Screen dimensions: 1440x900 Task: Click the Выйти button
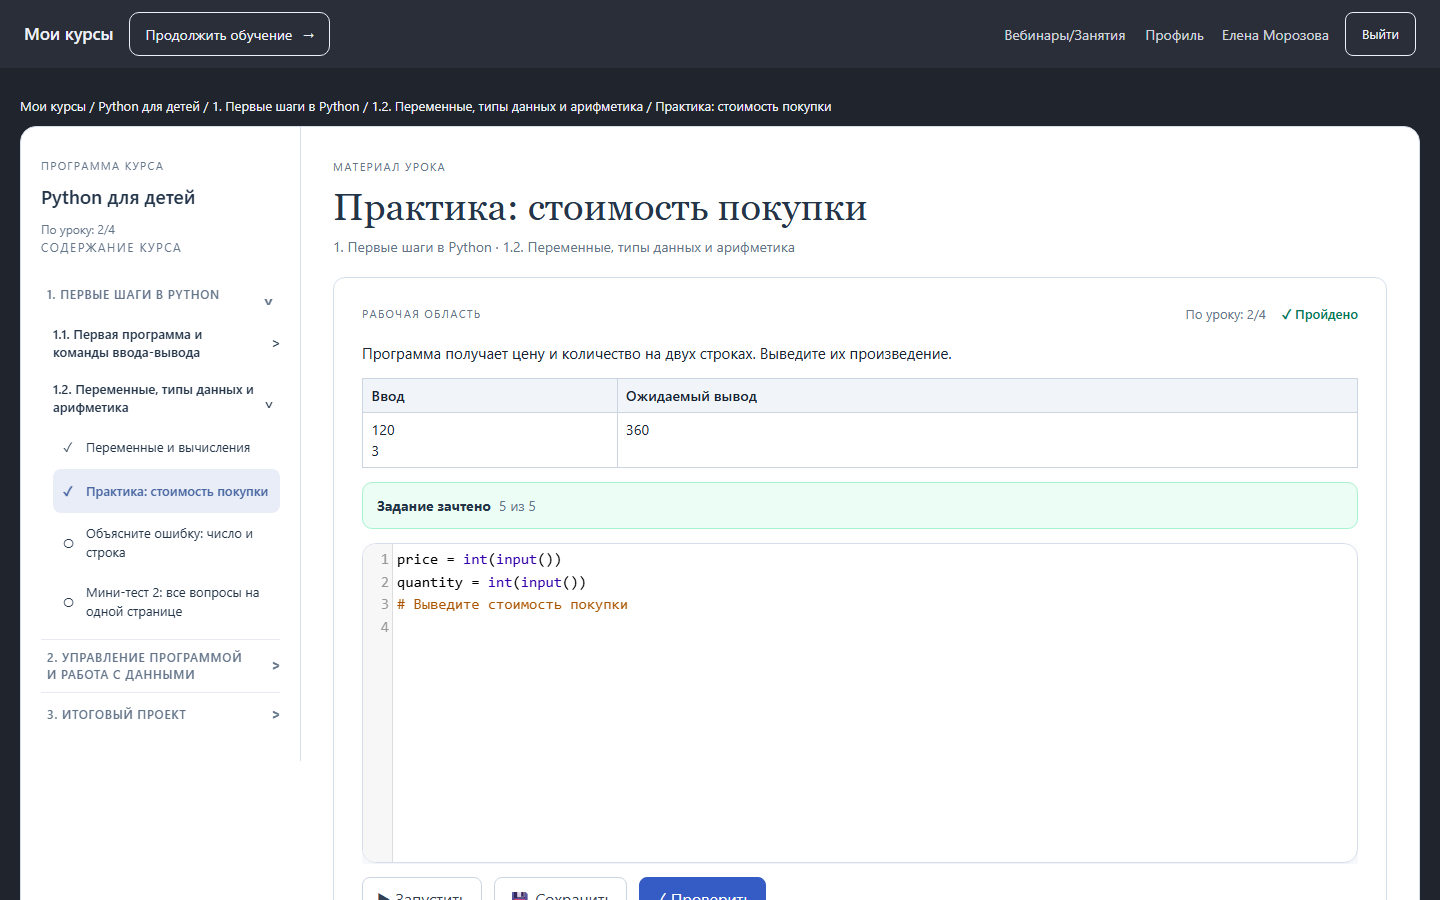coord(1380,34)
